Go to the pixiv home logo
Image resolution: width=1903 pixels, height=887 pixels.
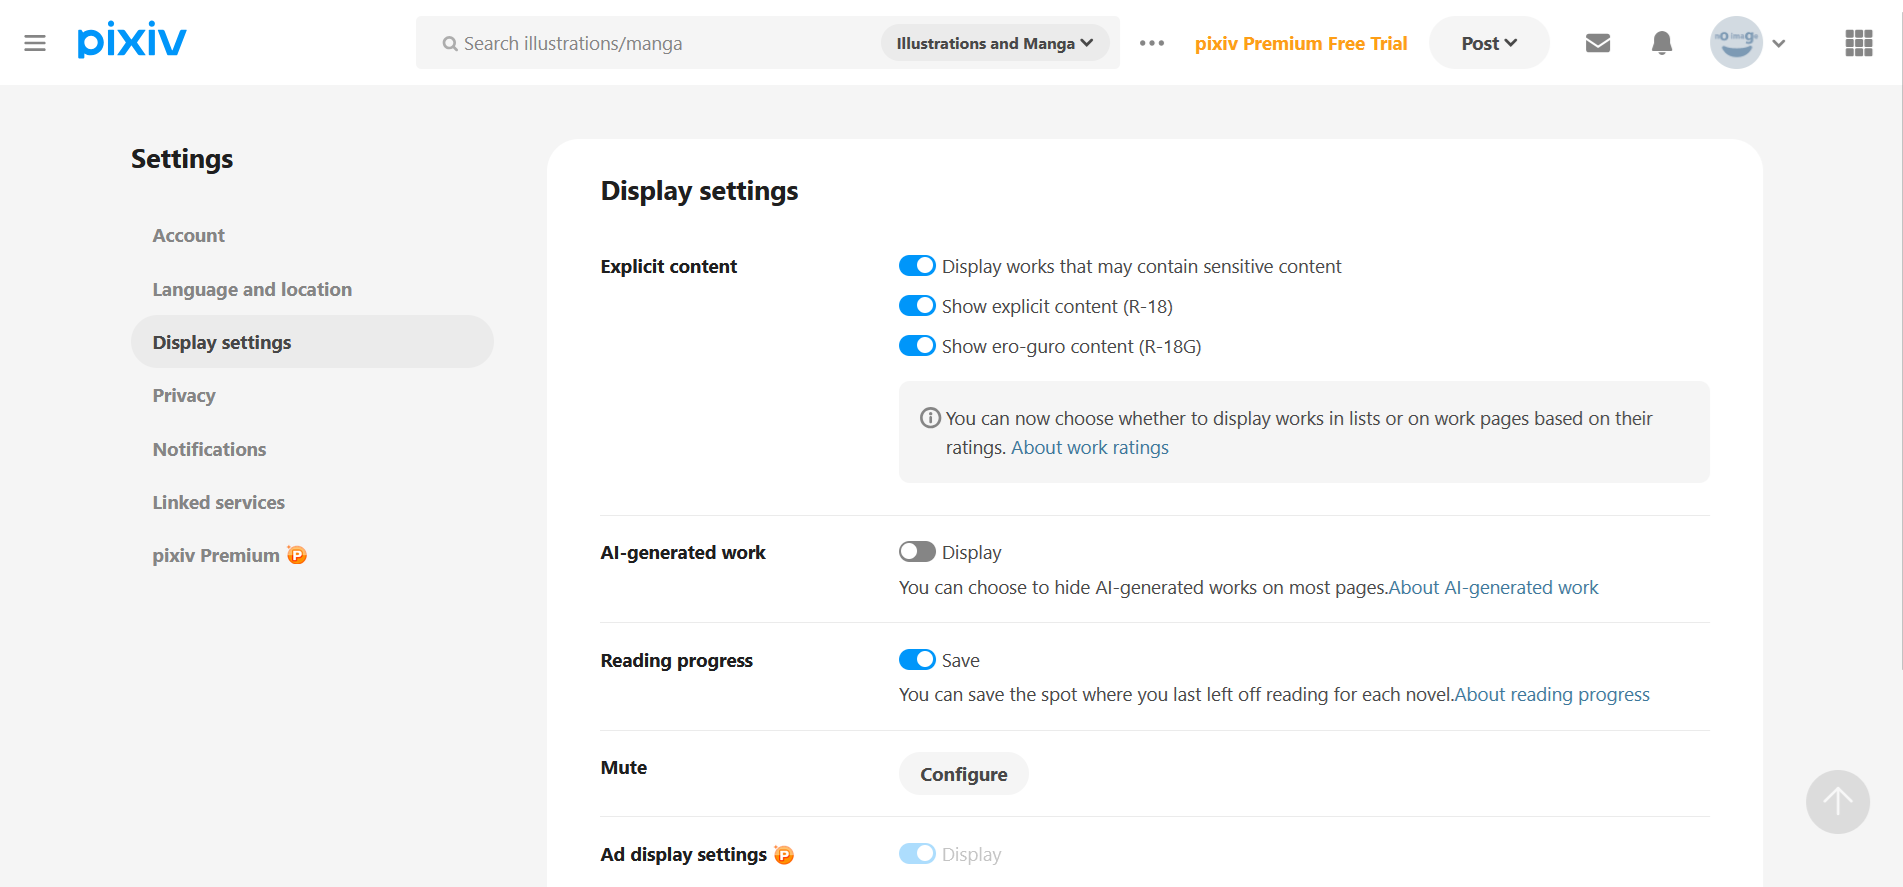pos(132,40)
